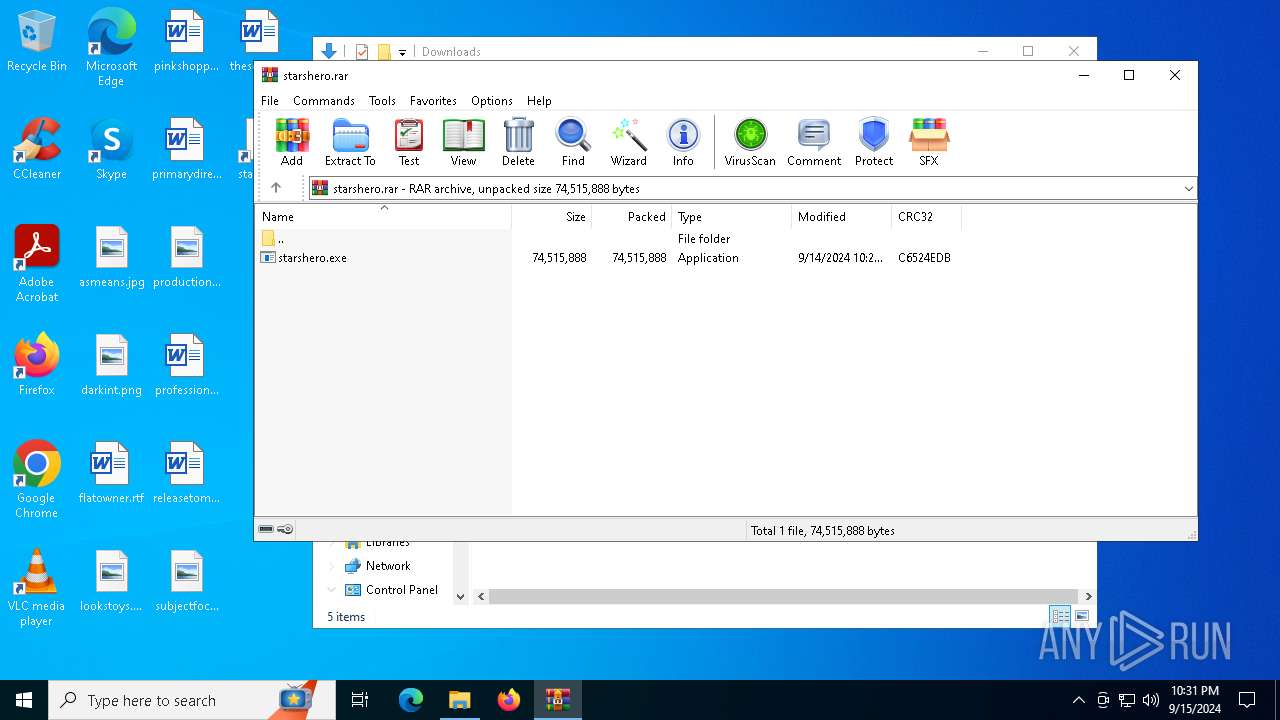Image resolution: width=1280 pixels, height=720 pixels.
Task: Collapse Control Panel tree node
Action: pos(332,590)
